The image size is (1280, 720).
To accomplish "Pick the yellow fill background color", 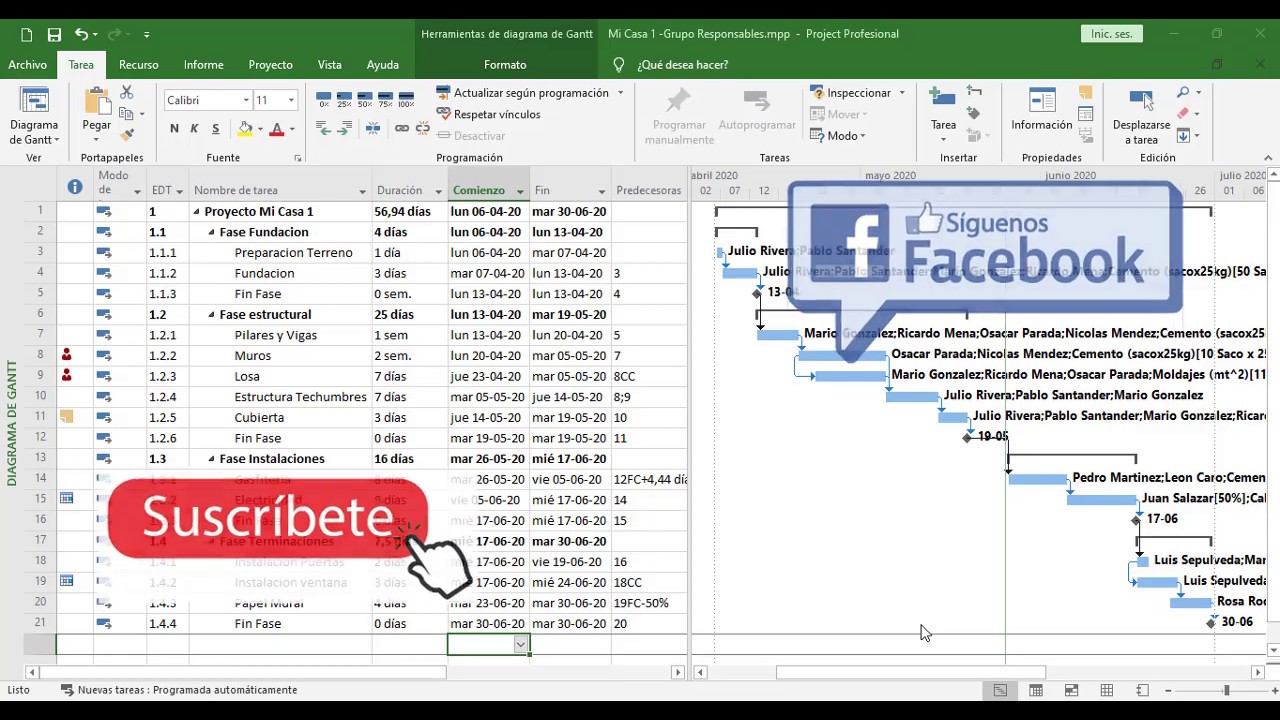I will click(x=245, y=128).
